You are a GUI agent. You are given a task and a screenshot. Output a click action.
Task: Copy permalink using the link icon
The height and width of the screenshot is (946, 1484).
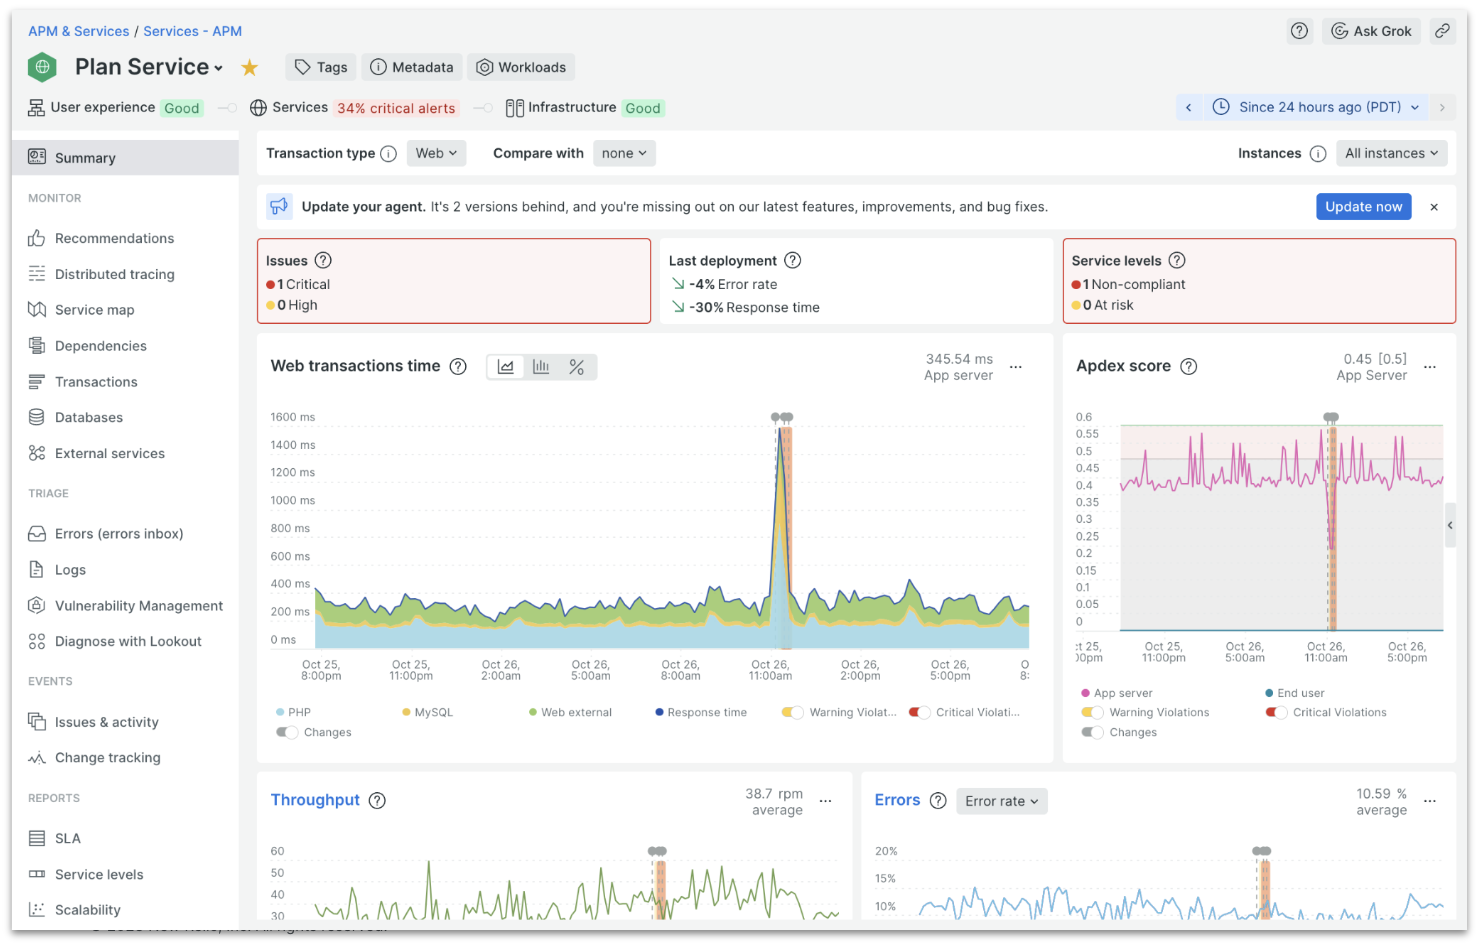pyautogui.click(x=1442, y=31)
